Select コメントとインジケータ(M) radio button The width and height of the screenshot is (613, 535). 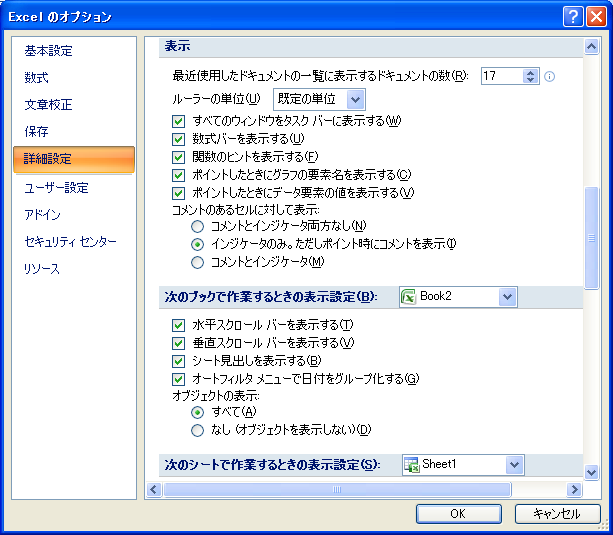pyautogui.click(x=197, y=262)
